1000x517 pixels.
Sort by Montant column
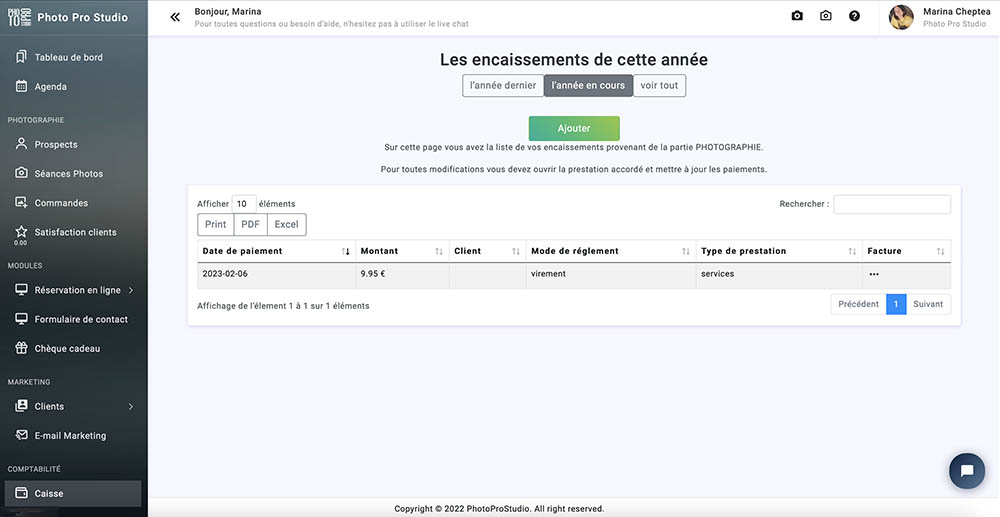coord(402,251)
